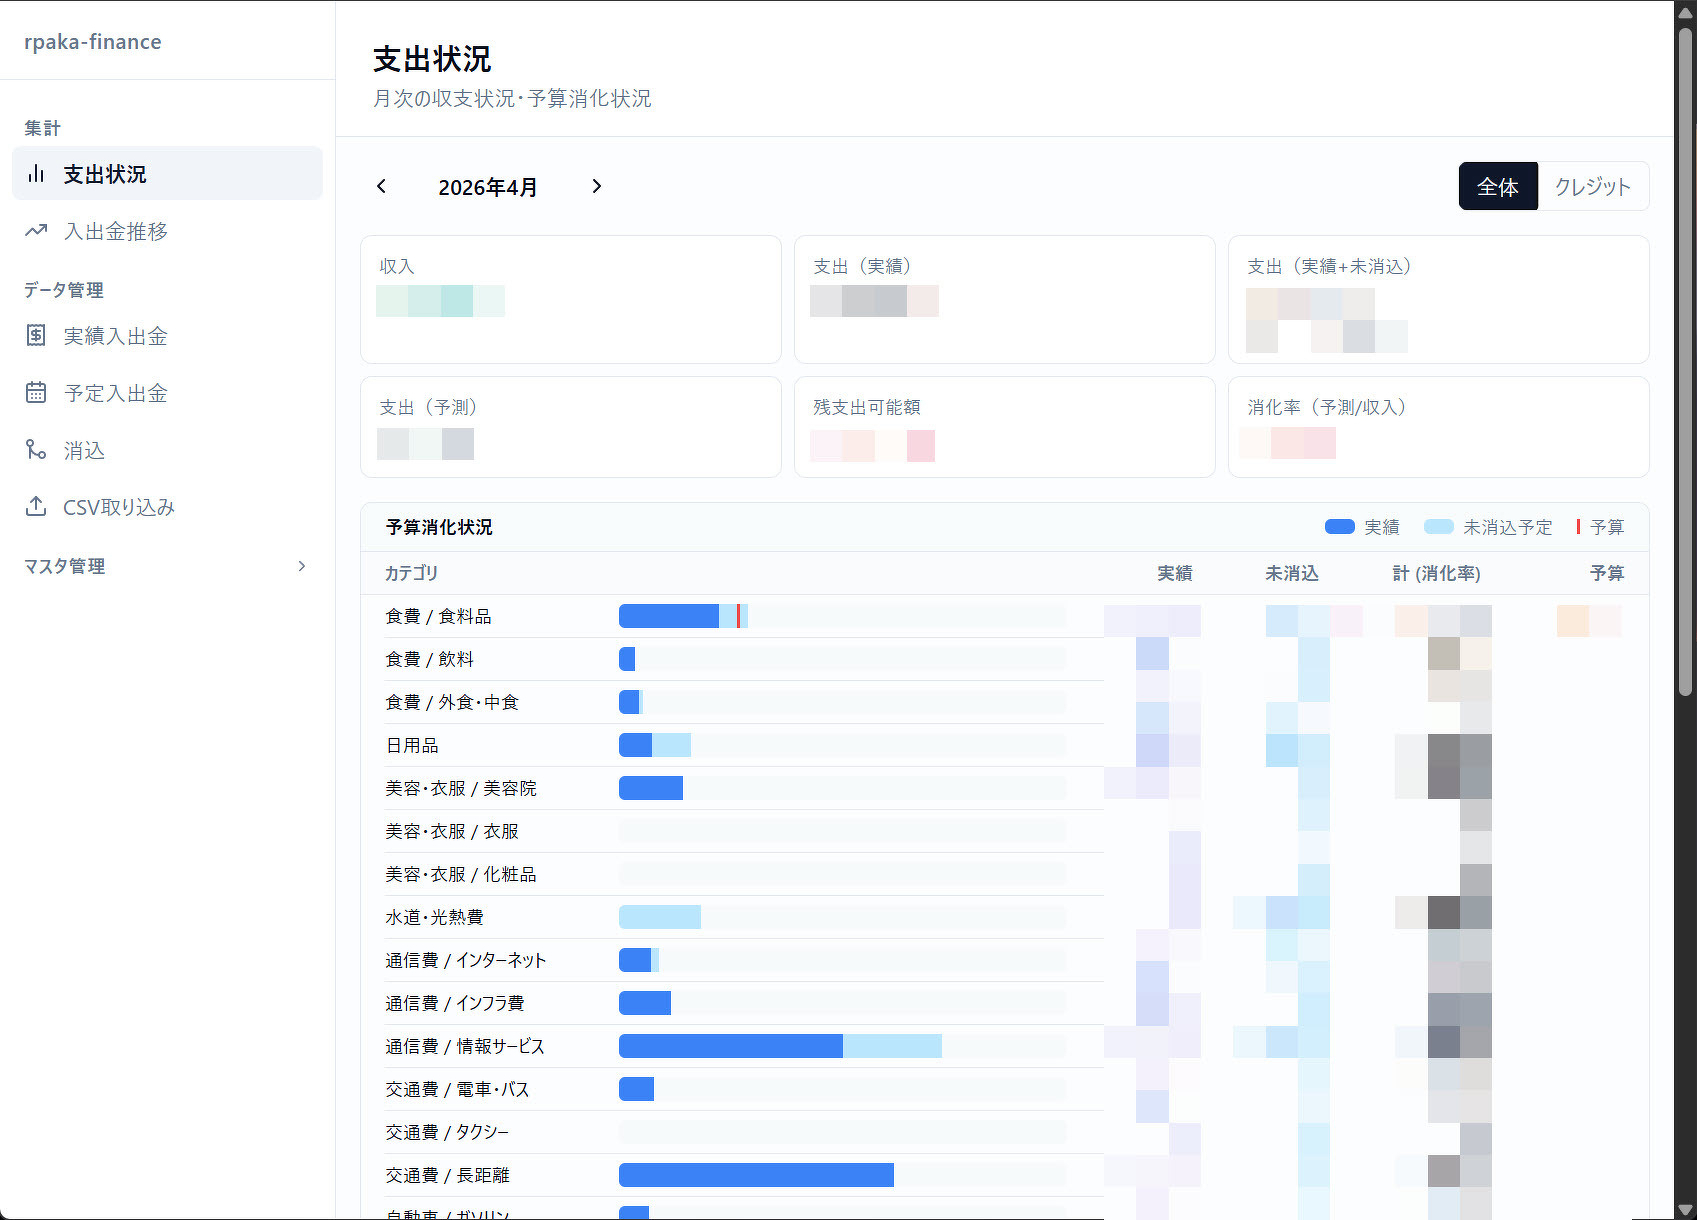Click the 2026年4月 month label
The image size is (1697, 1220).
(x=488, y=187)
